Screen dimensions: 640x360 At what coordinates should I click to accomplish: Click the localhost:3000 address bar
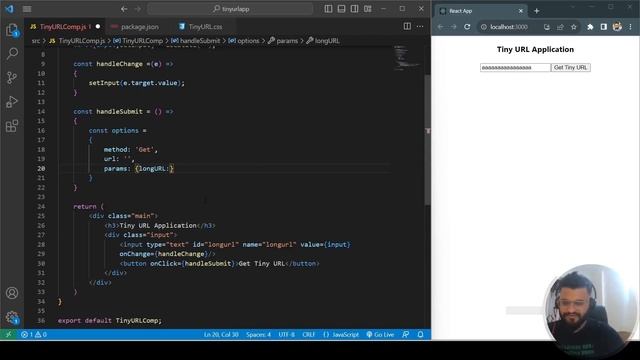pyautogui.click(x=509, y=27)
